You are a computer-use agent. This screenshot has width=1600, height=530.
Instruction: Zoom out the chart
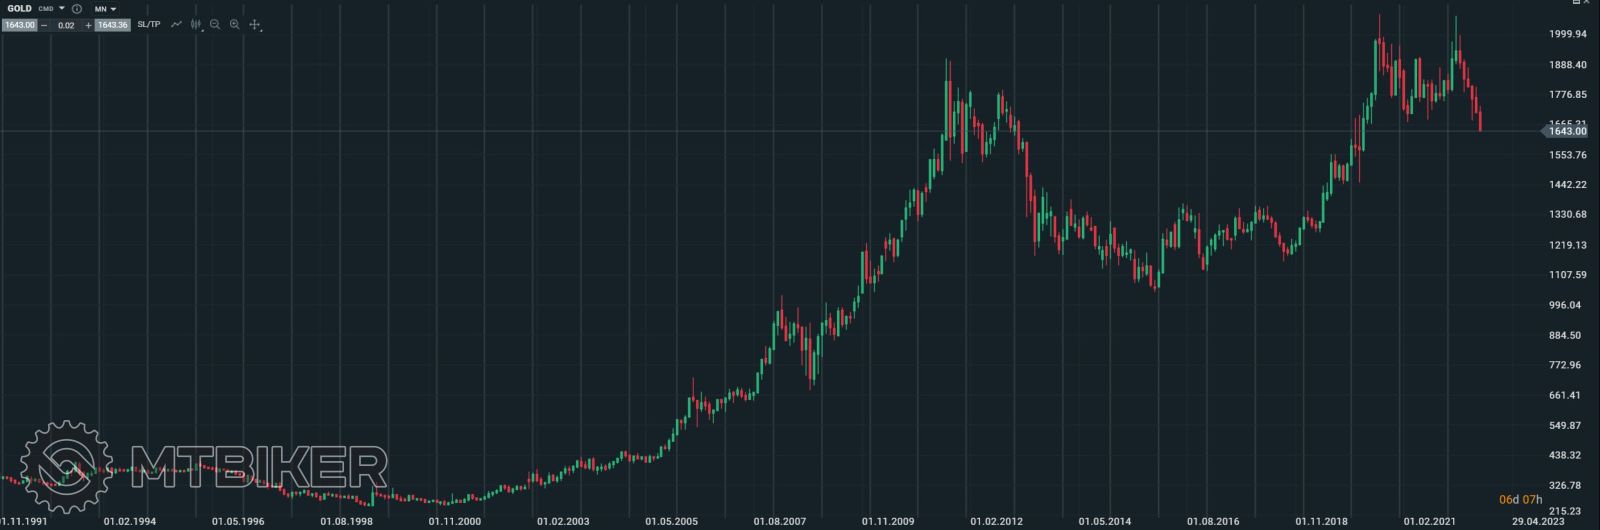pos(215,24)
